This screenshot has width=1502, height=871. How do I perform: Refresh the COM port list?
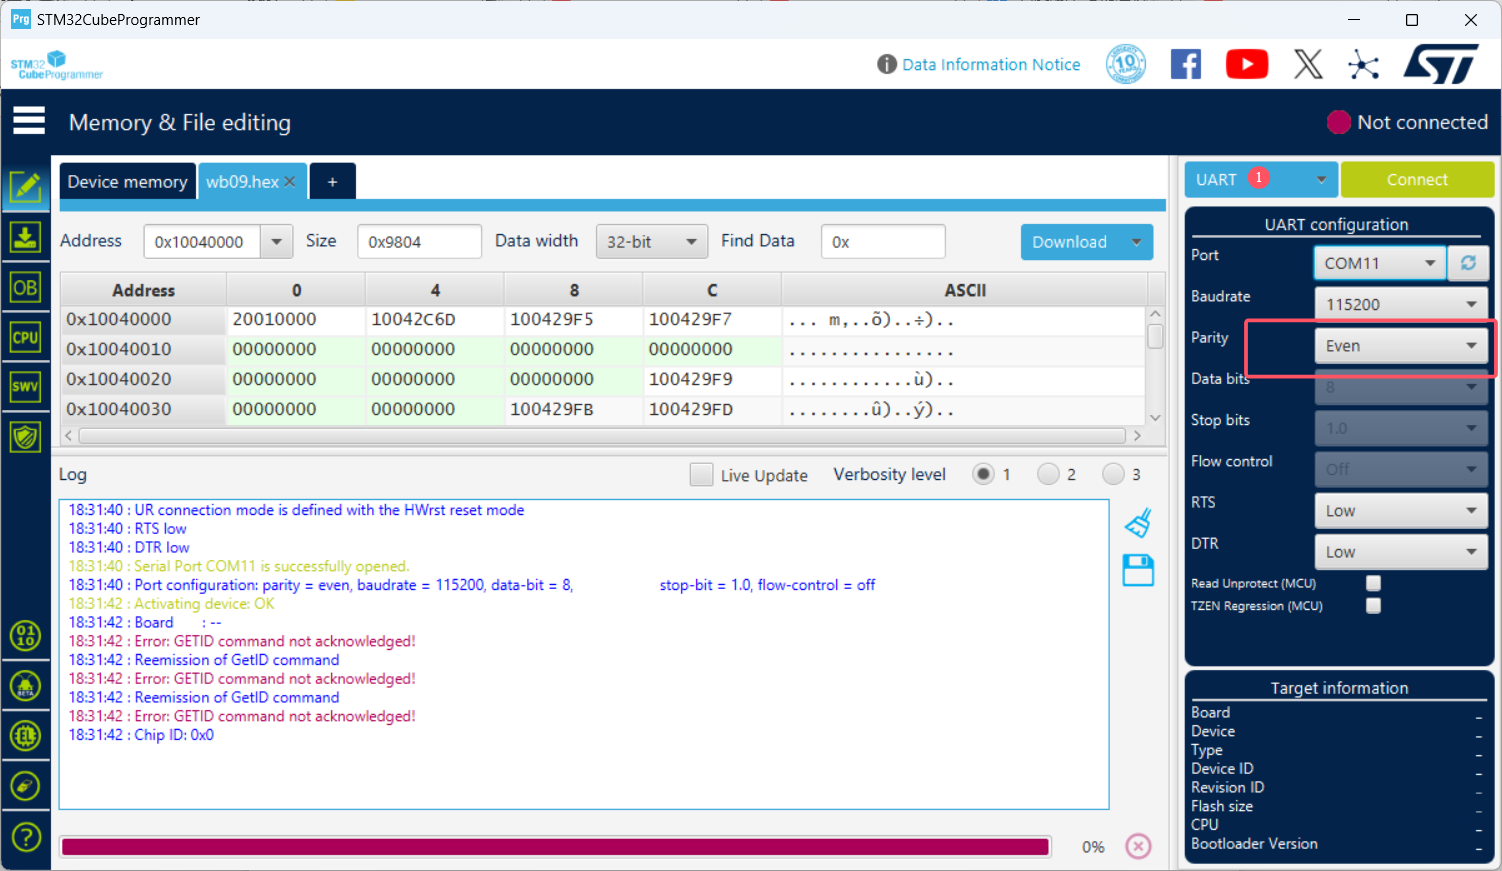click(x=1468, y=263)
